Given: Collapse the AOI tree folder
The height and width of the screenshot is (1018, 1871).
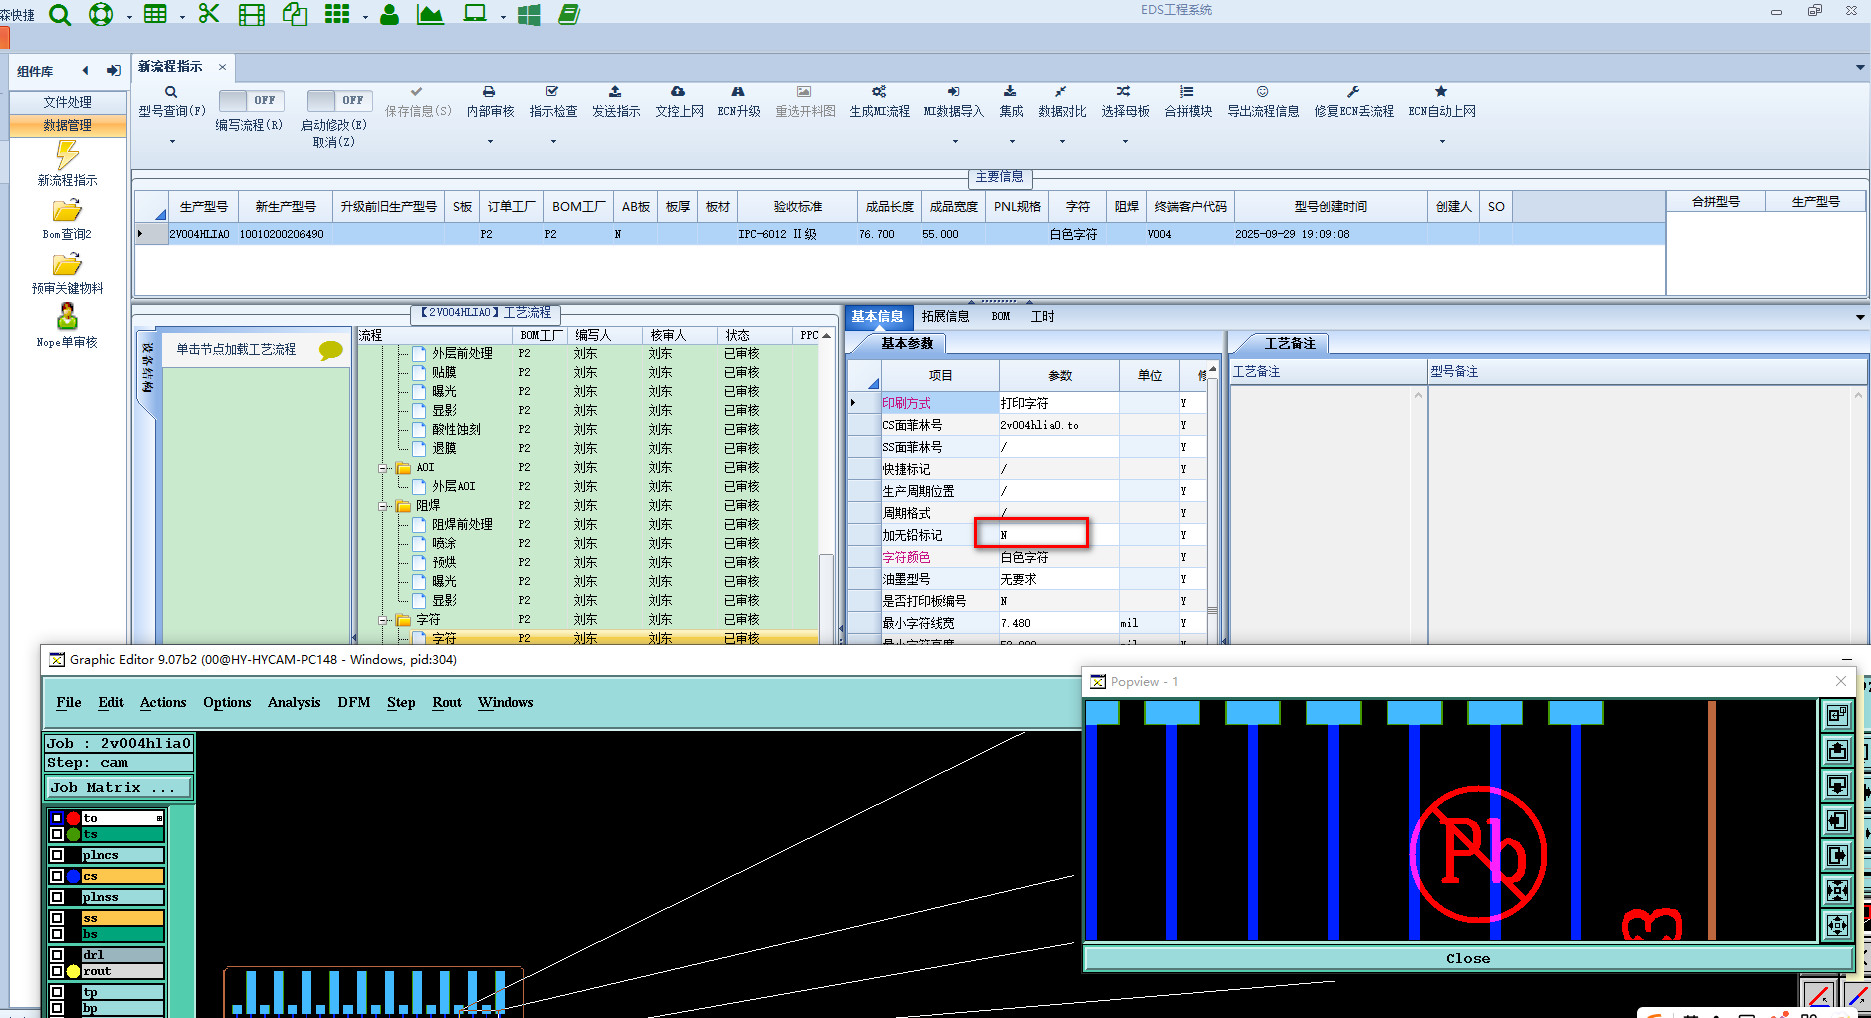Looking at the screenshot, I should pos(384,468).
